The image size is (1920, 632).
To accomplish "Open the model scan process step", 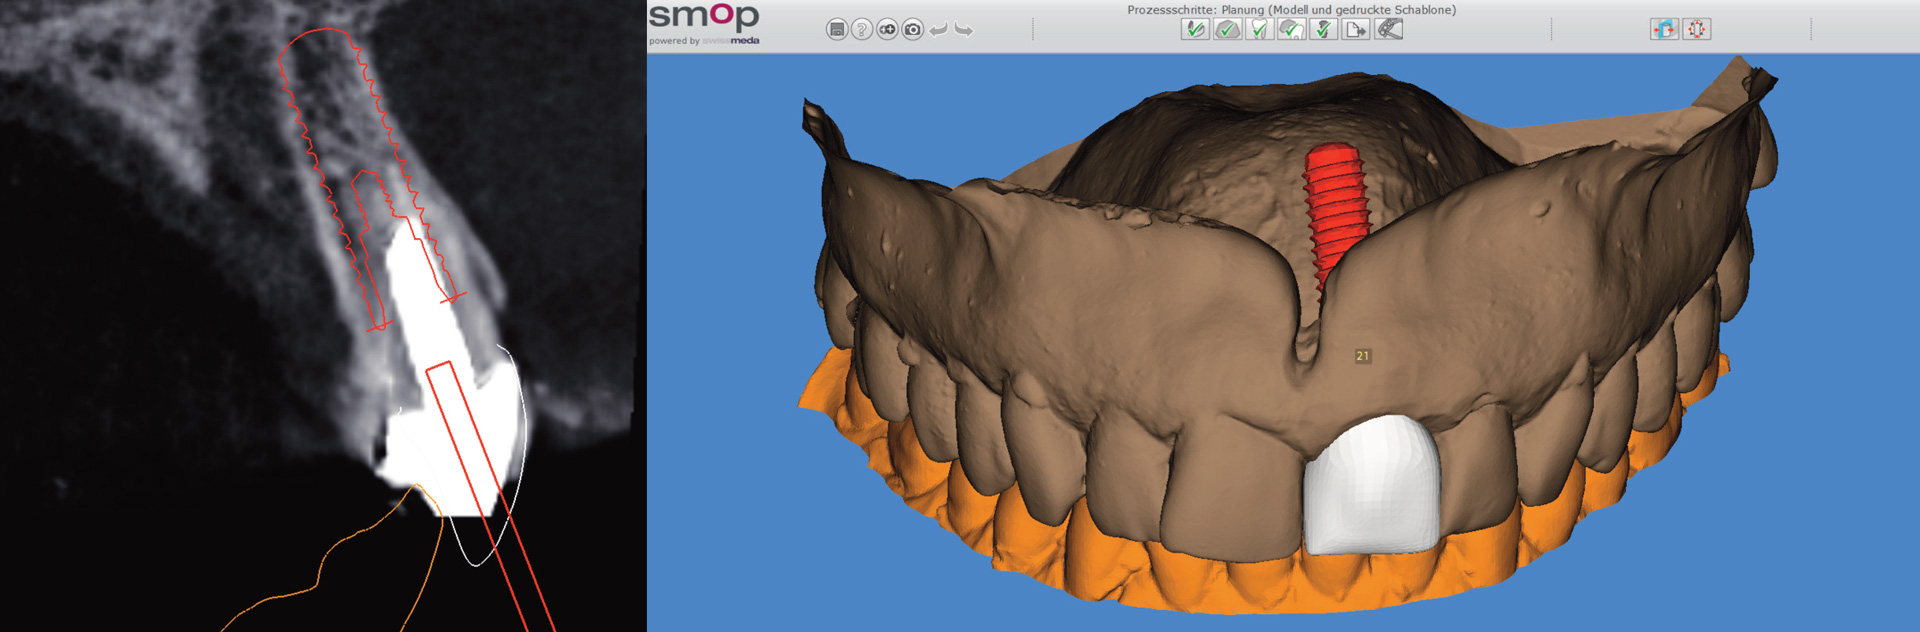I will pyautogui.click(x=1227, y=30).
